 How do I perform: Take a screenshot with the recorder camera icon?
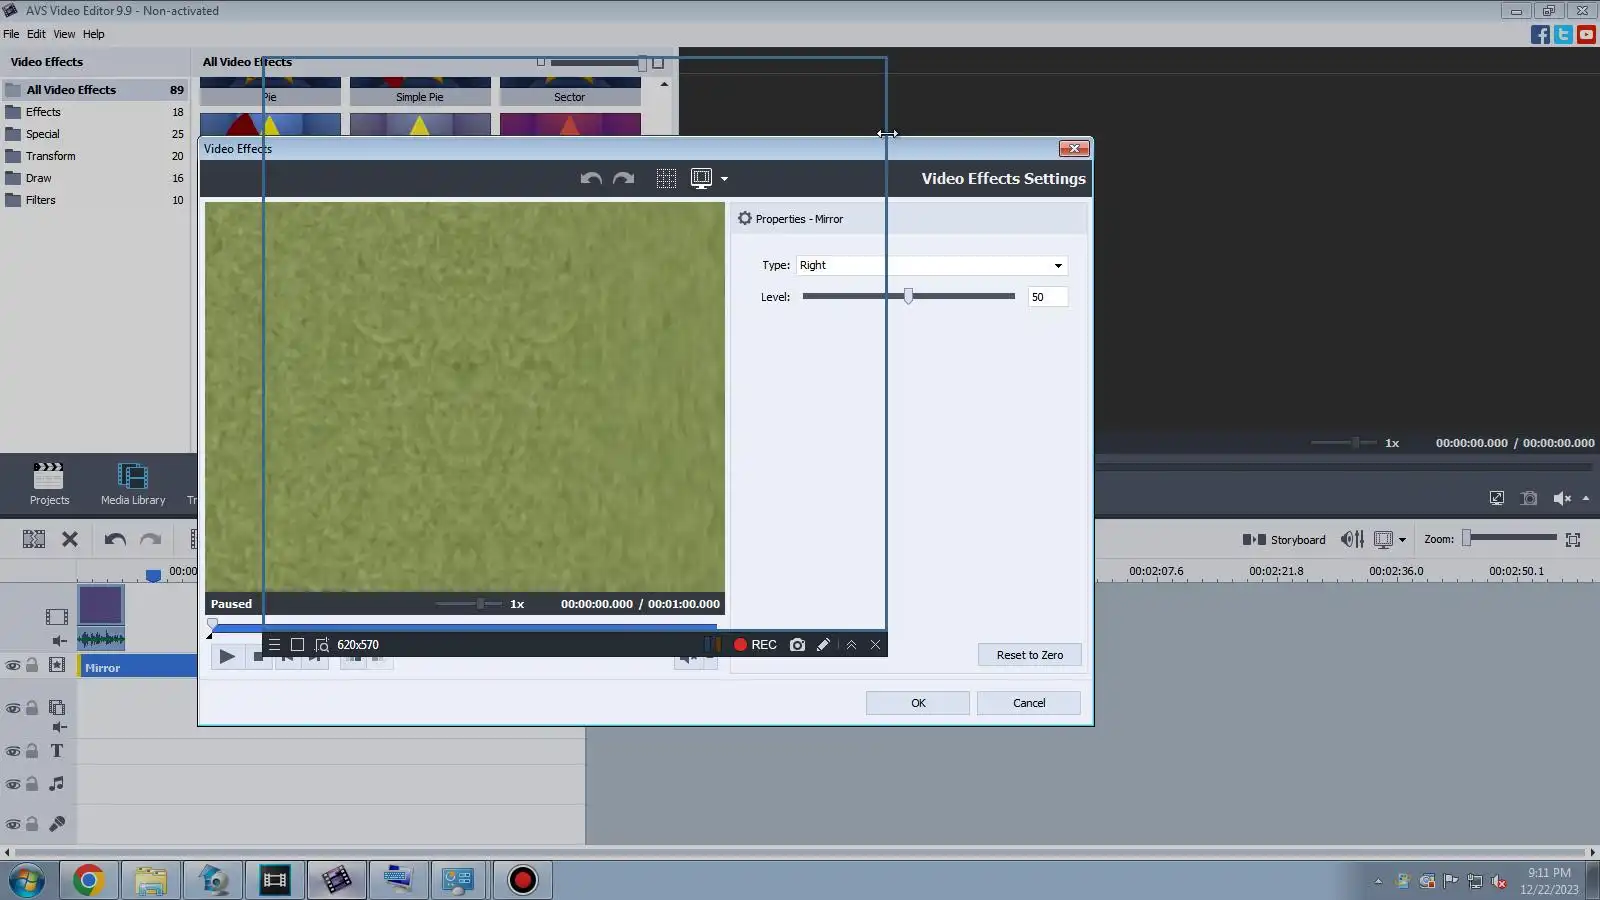[x=797, y=645]
